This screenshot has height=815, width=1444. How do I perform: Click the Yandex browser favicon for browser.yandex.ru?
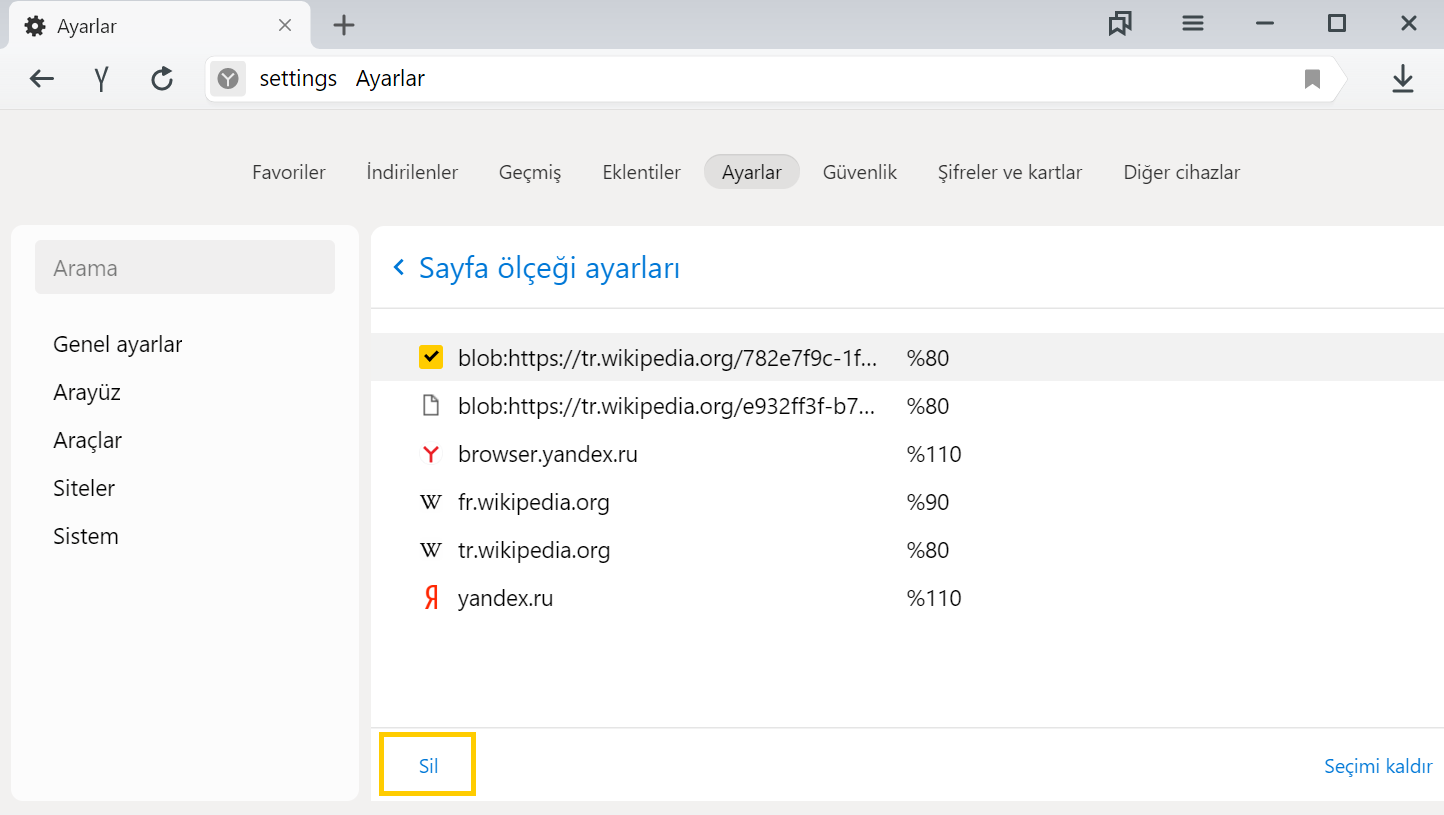[431, 454]
